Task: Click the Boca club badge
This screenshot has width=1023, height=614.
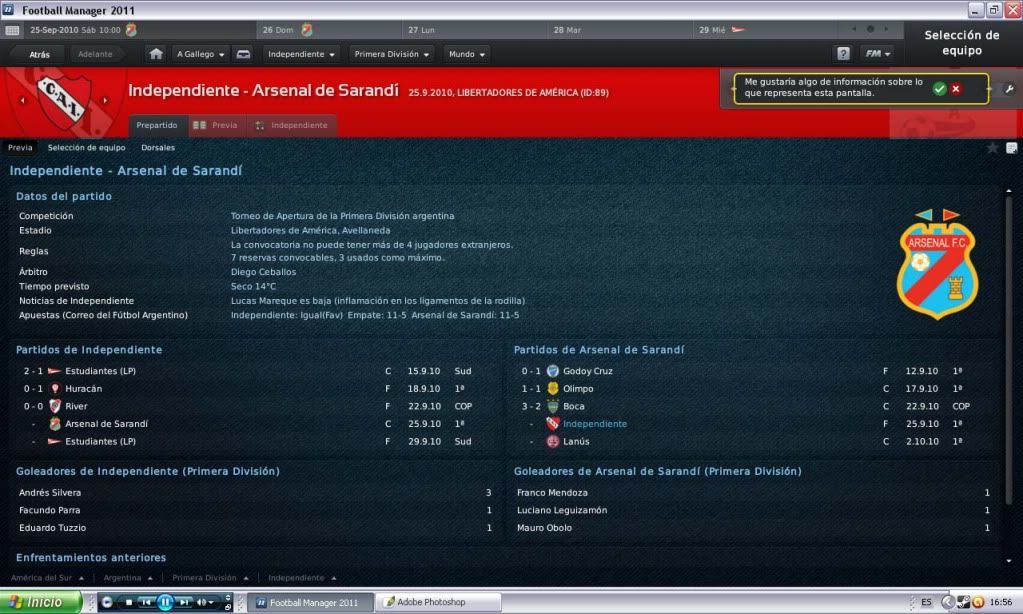Action: 553,406
